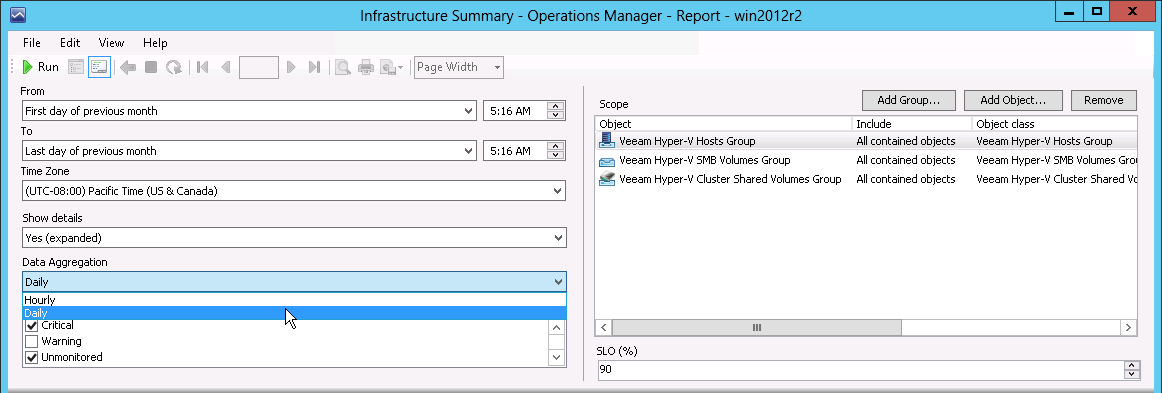Open the File menu
The width and height of the screenshot is (1162, 393).
32,43
